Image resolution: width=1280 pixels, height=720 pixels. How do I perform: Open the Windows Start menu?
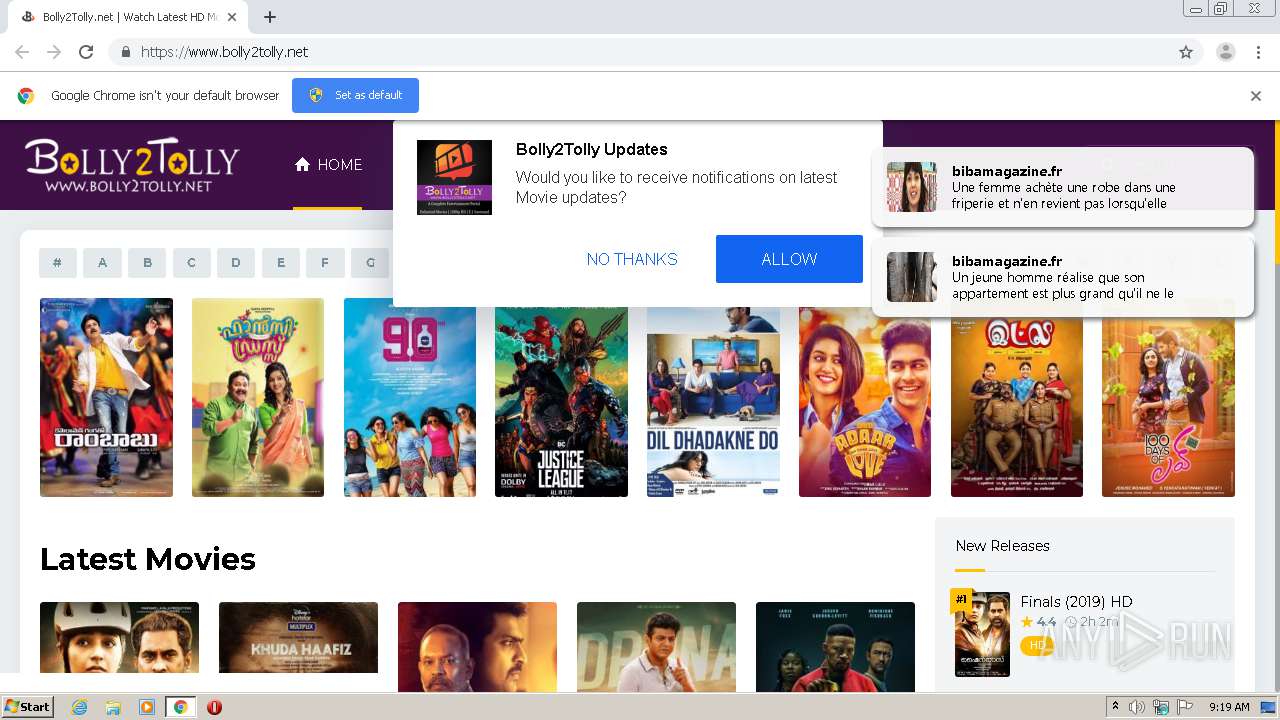[27, 707]
